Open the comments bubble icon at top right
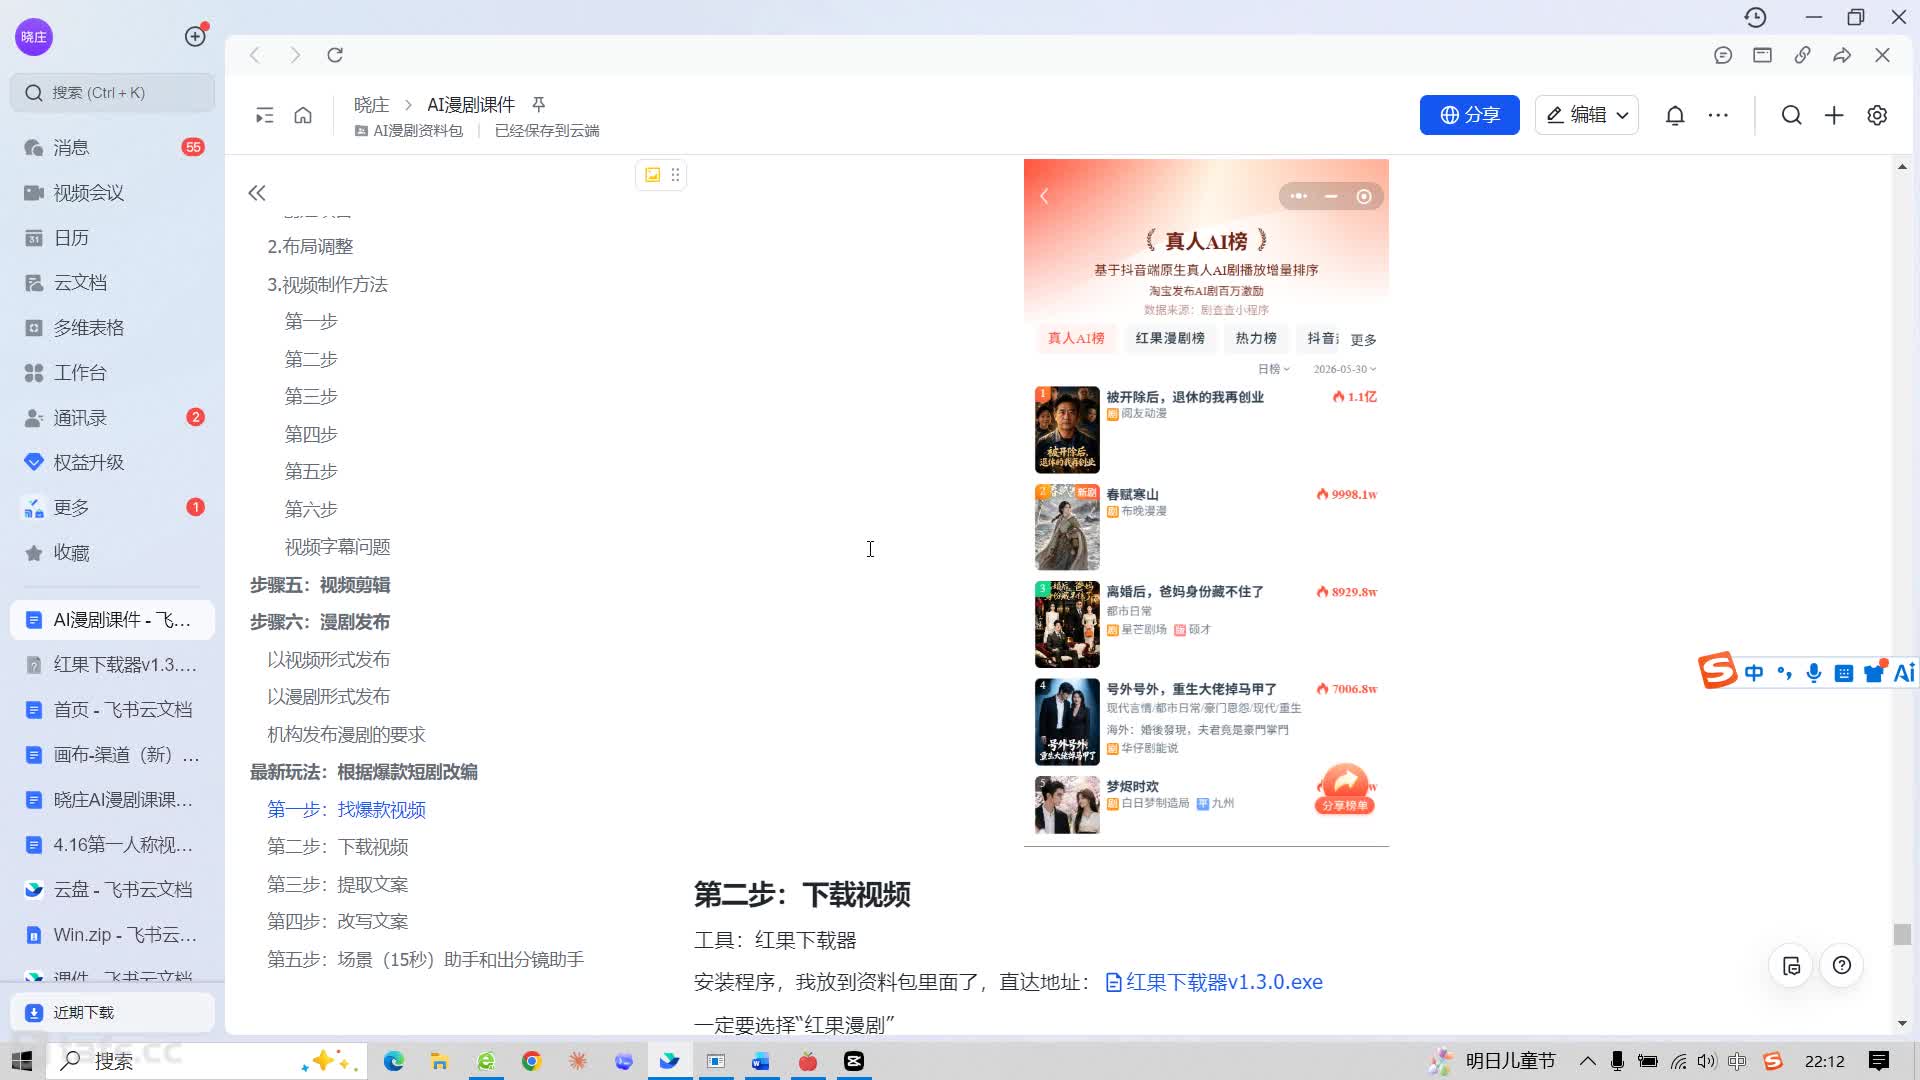Image resolution: width=1920 pixels, height=1080 pixels. tap(1722, 55)
